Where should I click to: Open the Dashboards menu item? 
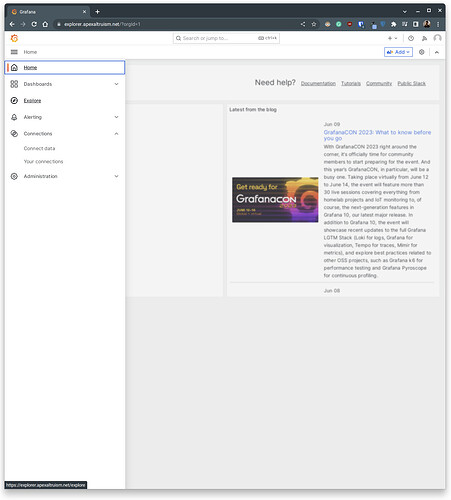pyautogui.click(x=38, y=84)
